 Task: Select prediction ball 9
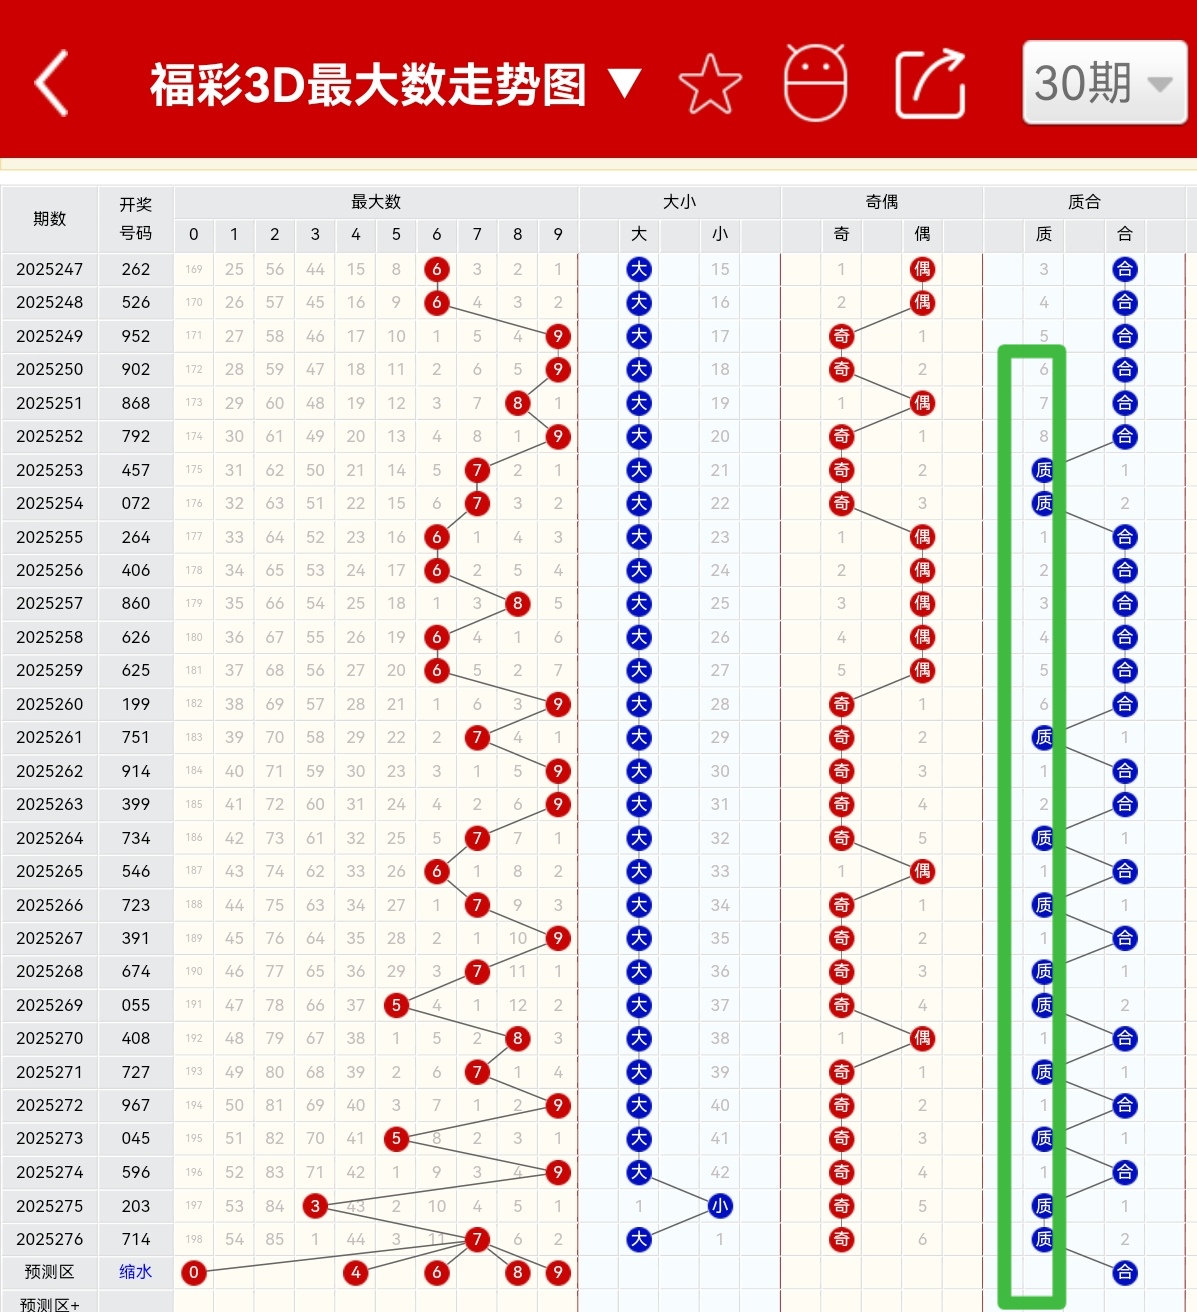click(558, 1273)
